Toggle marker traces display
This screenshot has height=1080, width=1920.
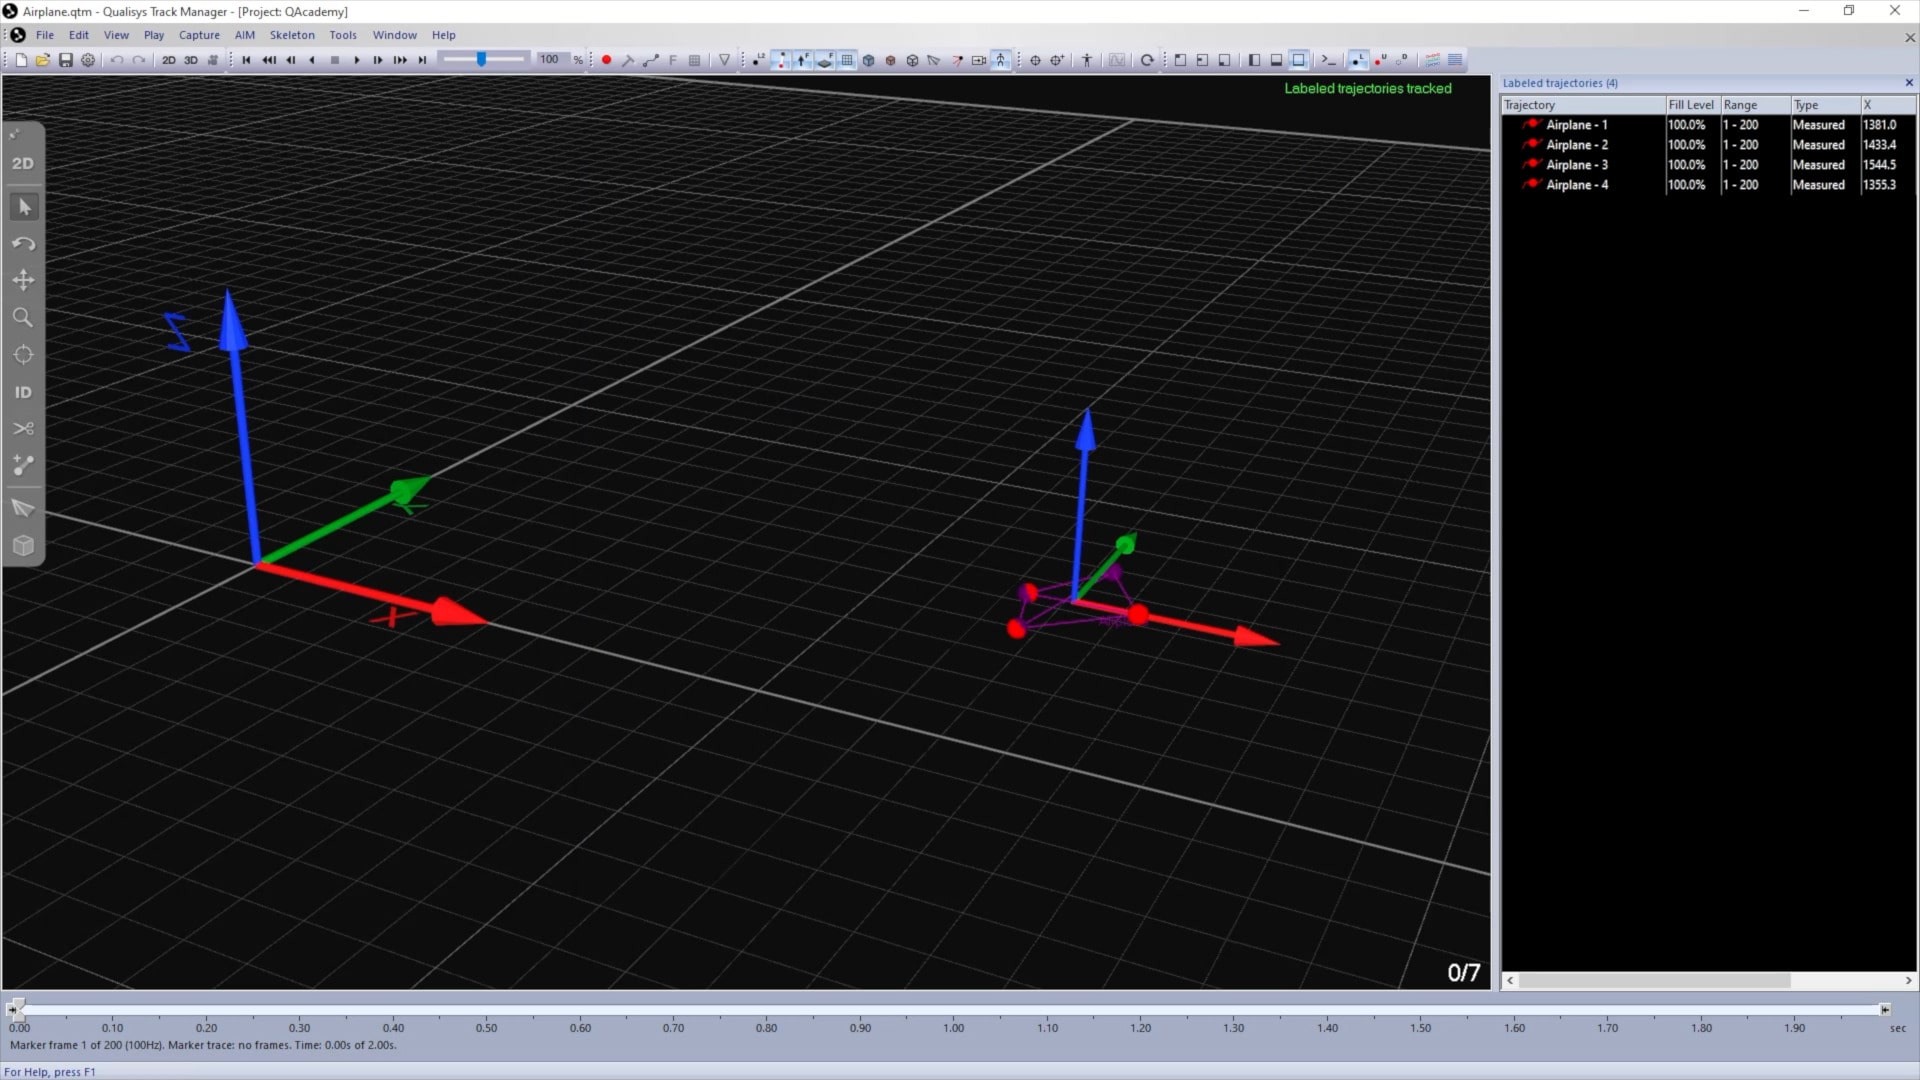click(781, 60)
